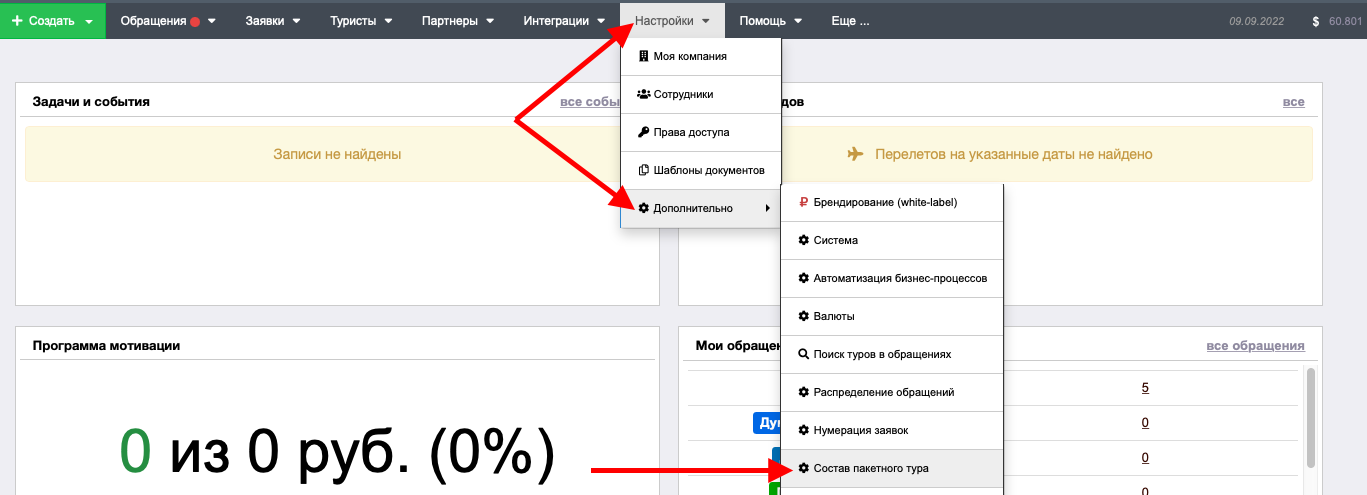This screenshot has height=495, width=1367.
Task: Click Записи не найдены notice
Action: (337, 154)
